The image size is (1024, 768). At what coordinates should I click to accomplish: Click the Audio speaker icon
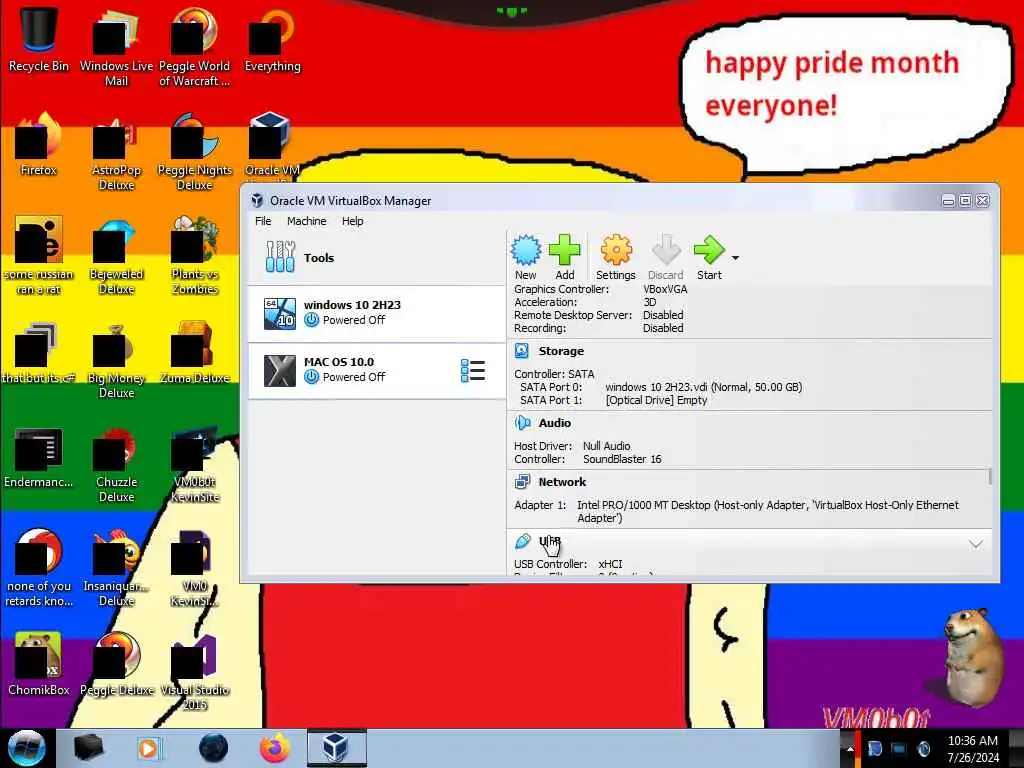pos(522,423)
